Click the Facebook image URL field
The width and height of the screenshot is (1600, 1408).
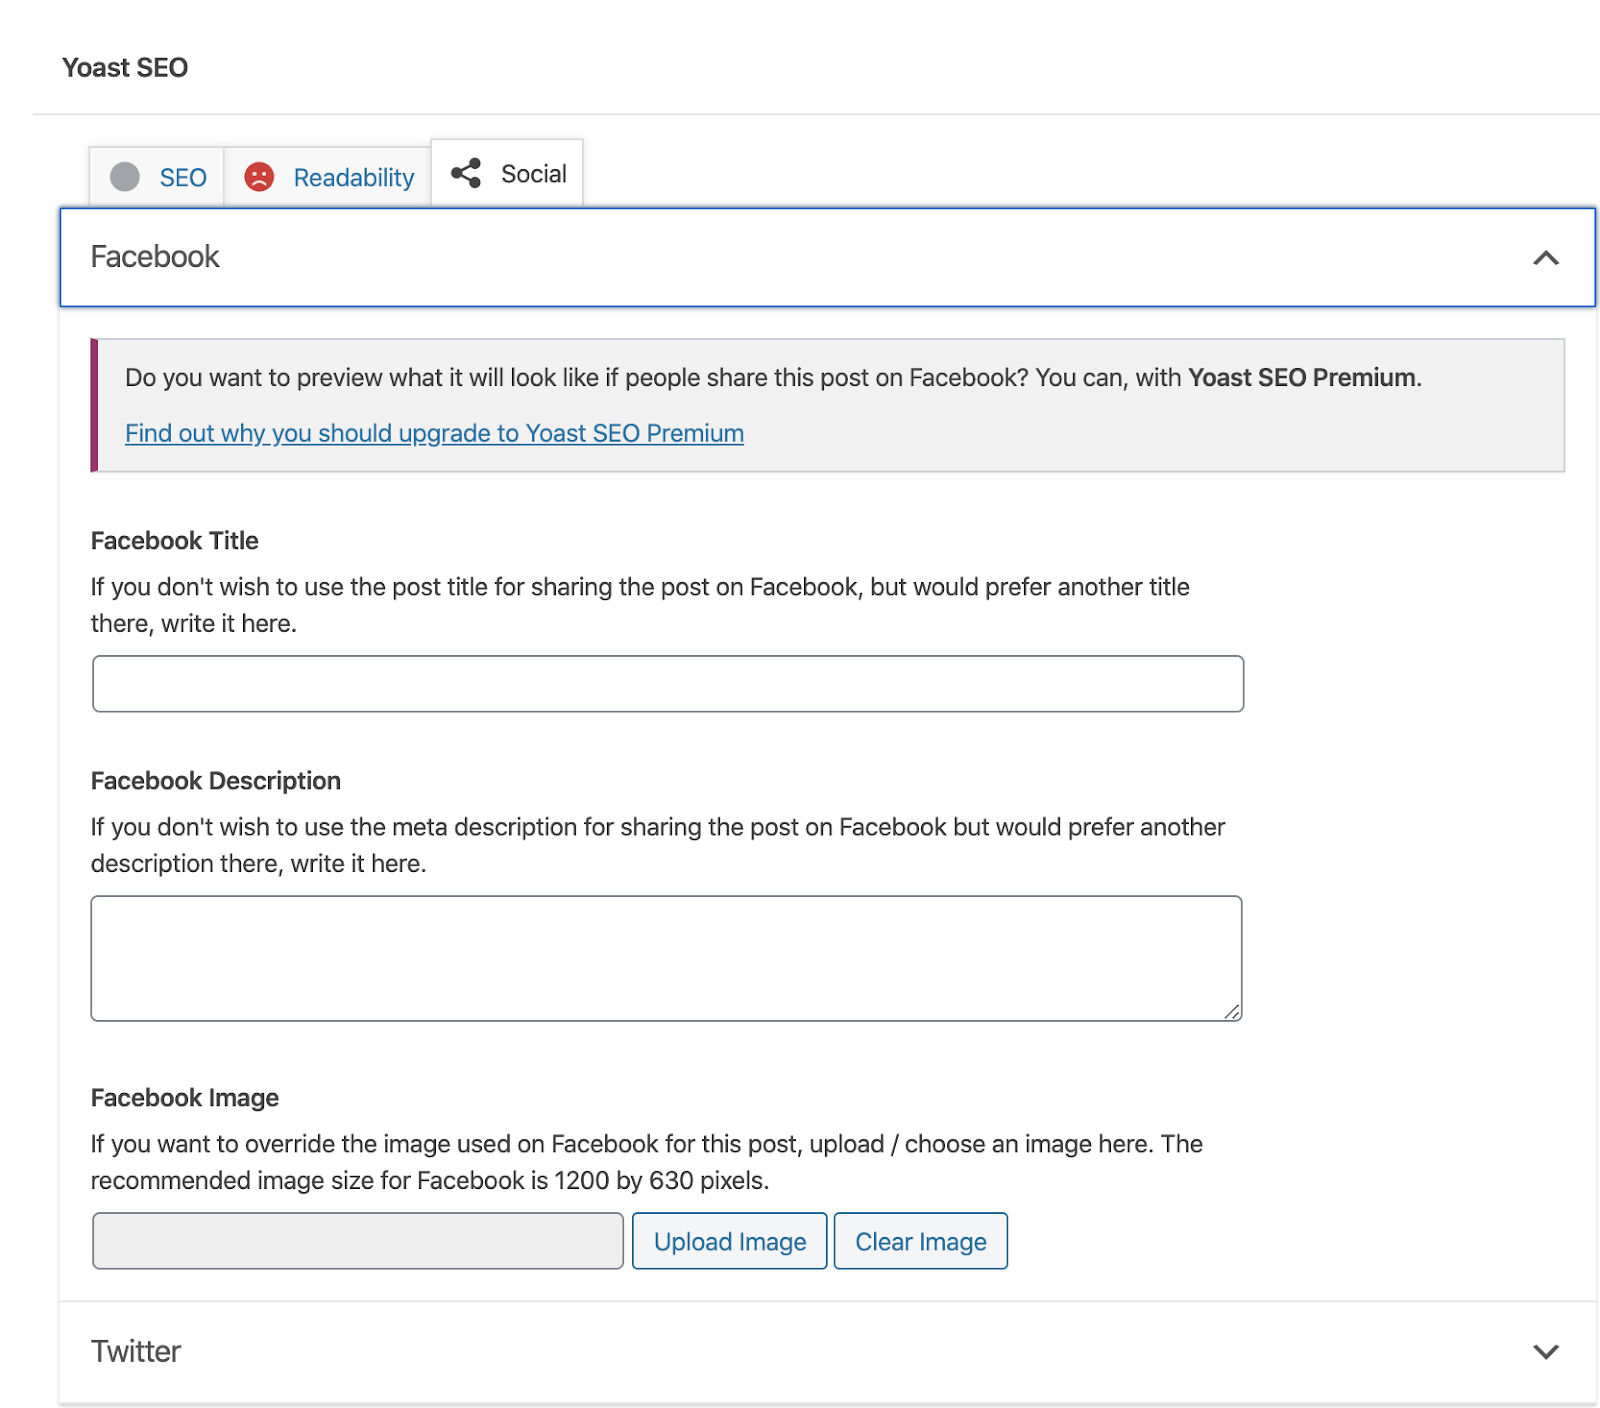coord(358,1241)
